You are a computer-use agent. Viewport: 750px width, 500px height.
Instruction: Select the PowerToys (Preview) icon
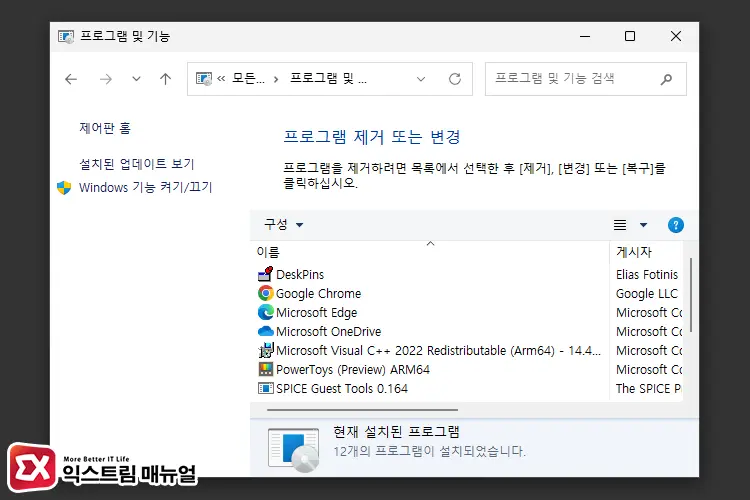[265, 369]
